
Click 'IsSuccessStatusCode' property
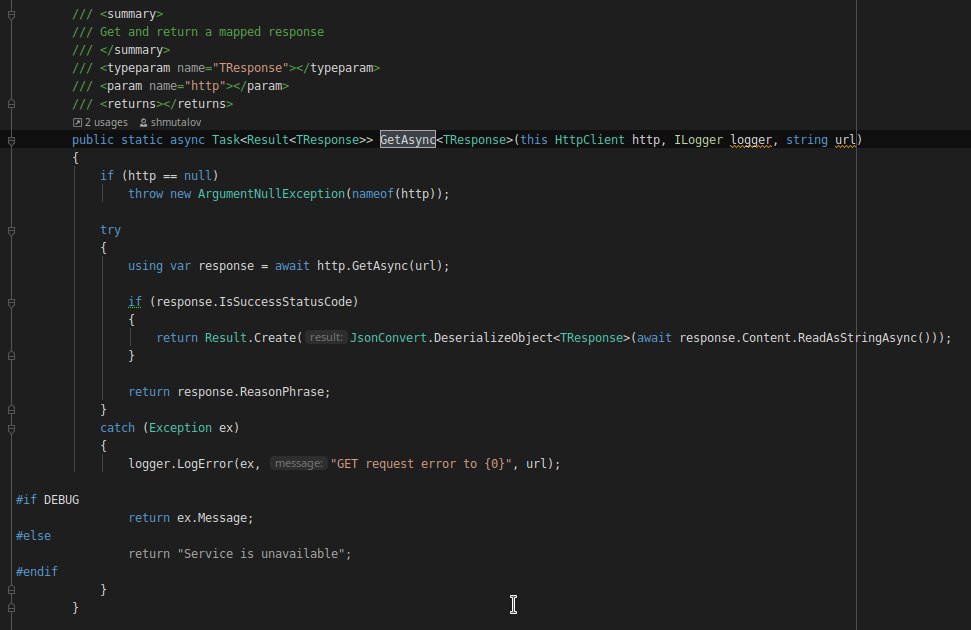pos(285,302)
